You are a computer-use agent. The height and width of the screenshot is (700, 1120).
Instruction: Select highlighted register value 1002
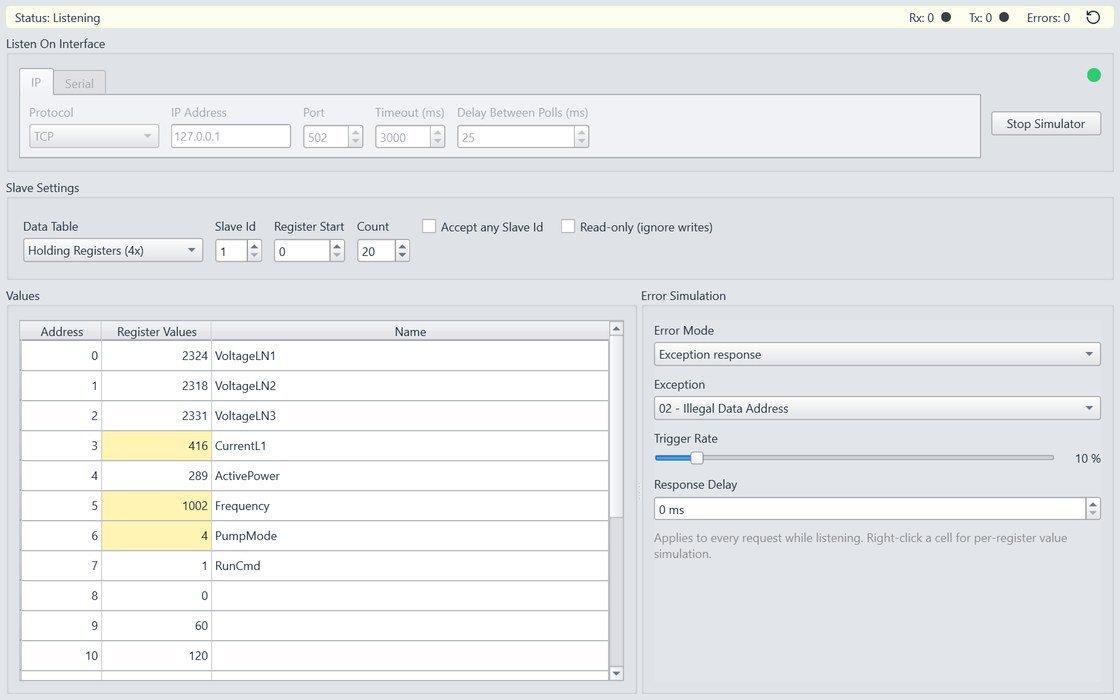click(156, 506)
